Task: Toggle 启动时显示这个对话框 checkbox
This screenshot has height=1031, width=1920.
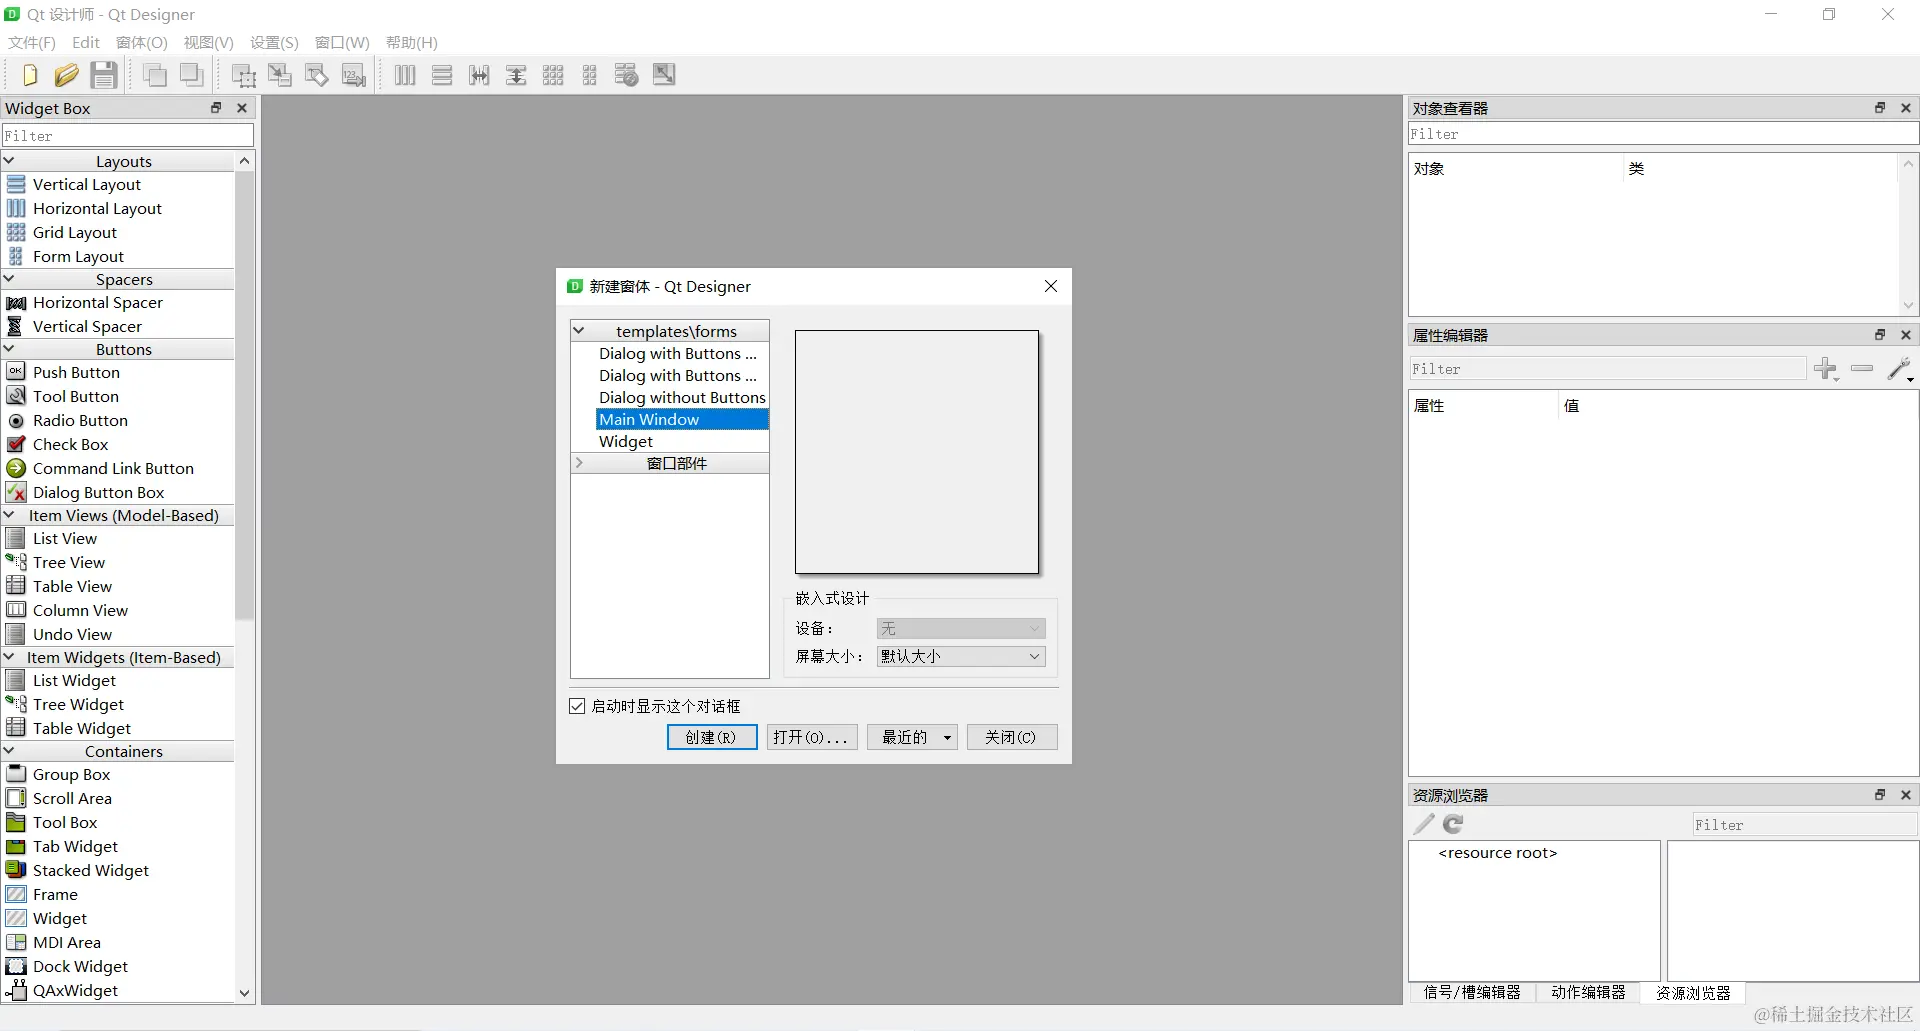Action: click(x=577, y=706)
